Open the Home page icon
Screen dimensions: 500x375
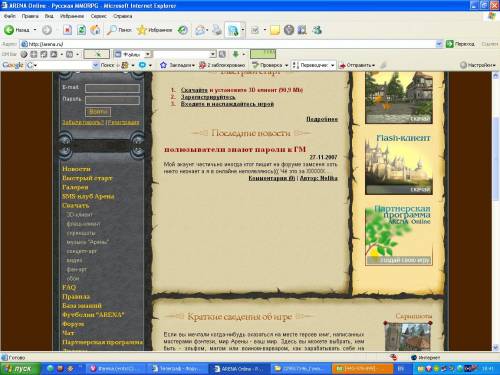[x=95, y=30]
